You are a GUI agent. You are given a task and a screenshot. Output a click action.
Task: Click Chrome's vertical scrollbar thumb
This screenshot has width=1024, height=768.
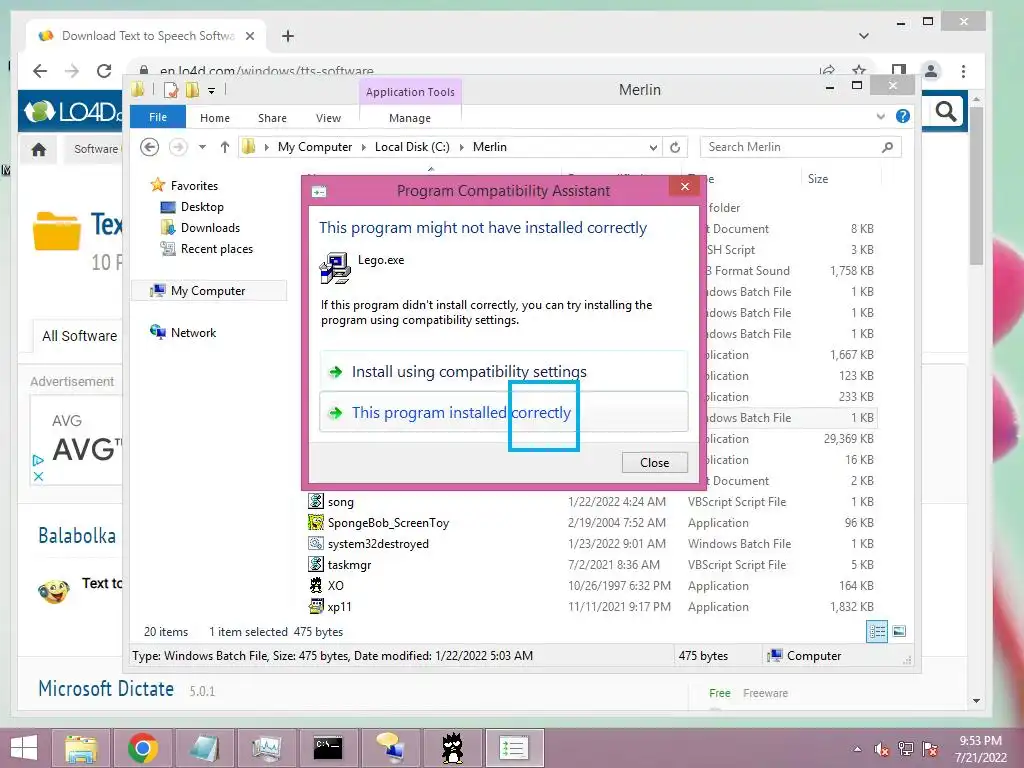point(976,185)
